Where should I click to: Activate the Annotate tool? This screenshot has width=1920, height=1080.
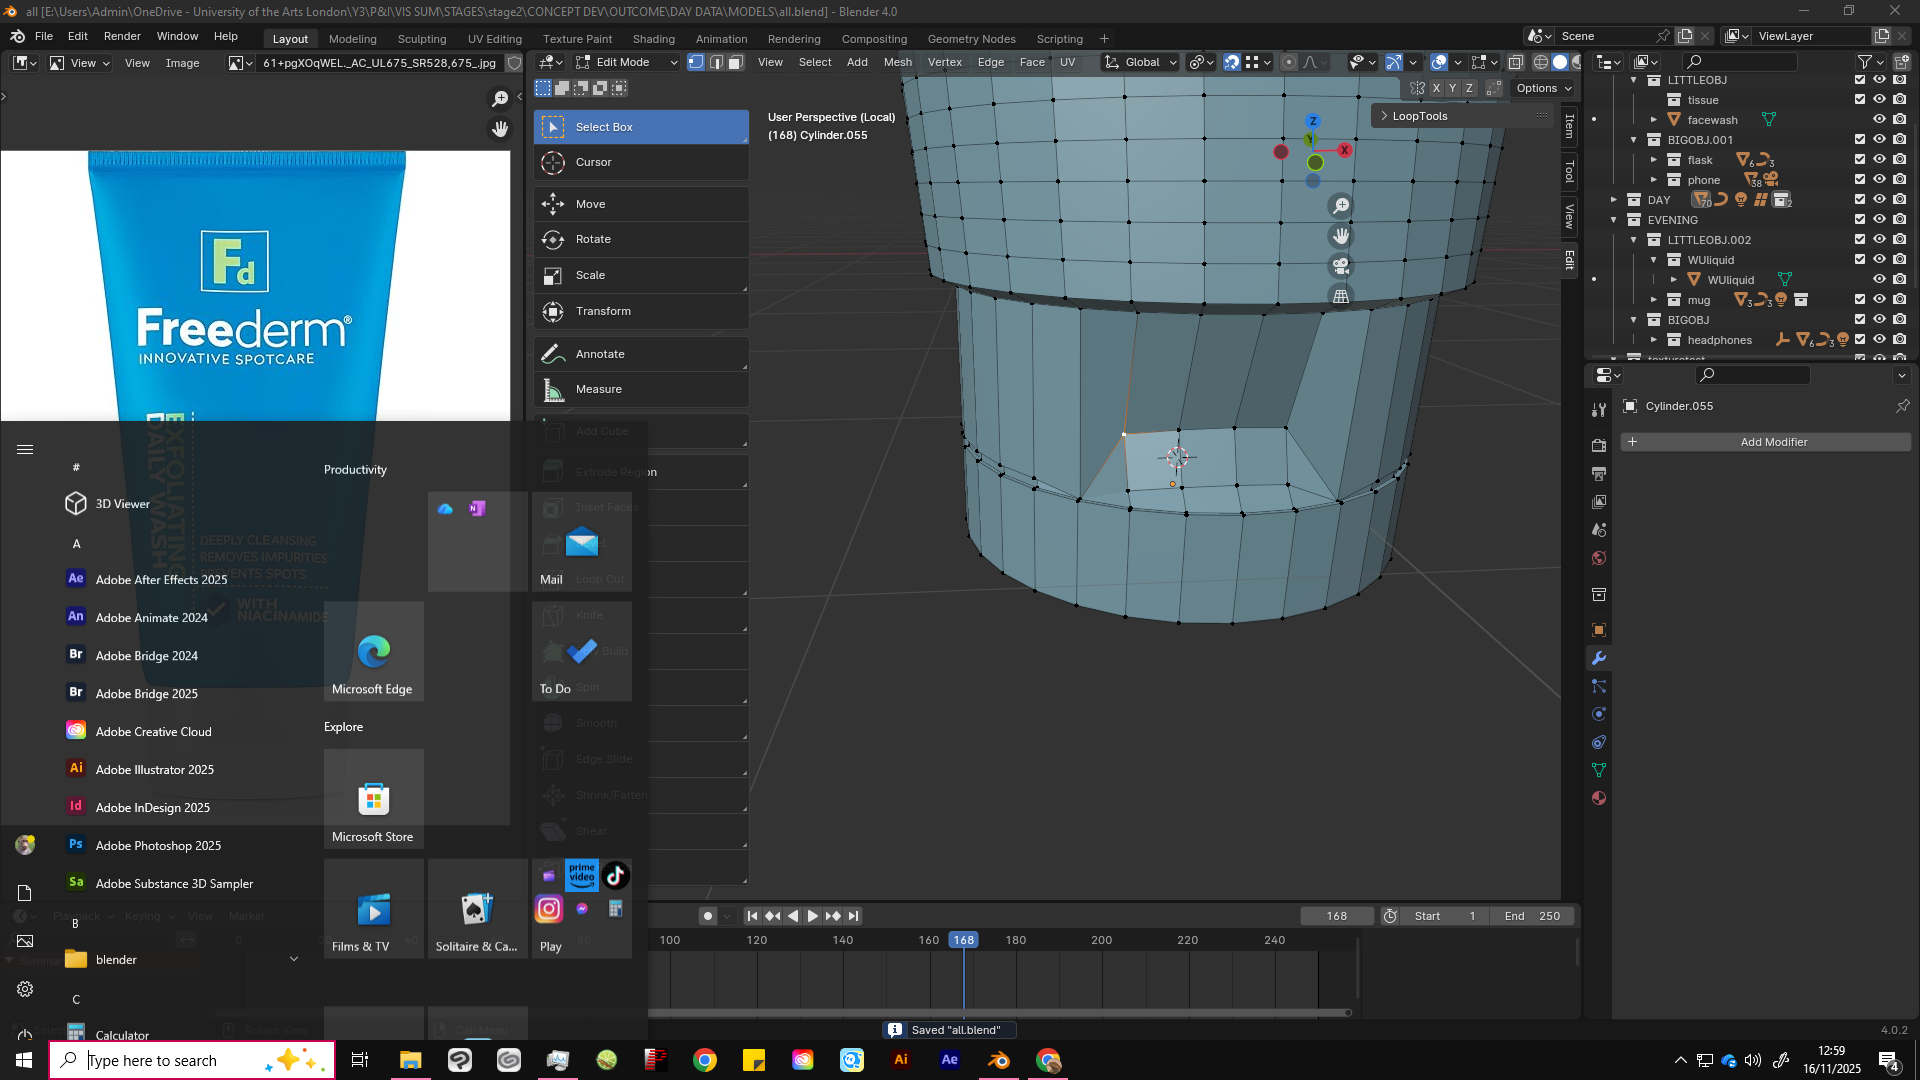(641, 354)
